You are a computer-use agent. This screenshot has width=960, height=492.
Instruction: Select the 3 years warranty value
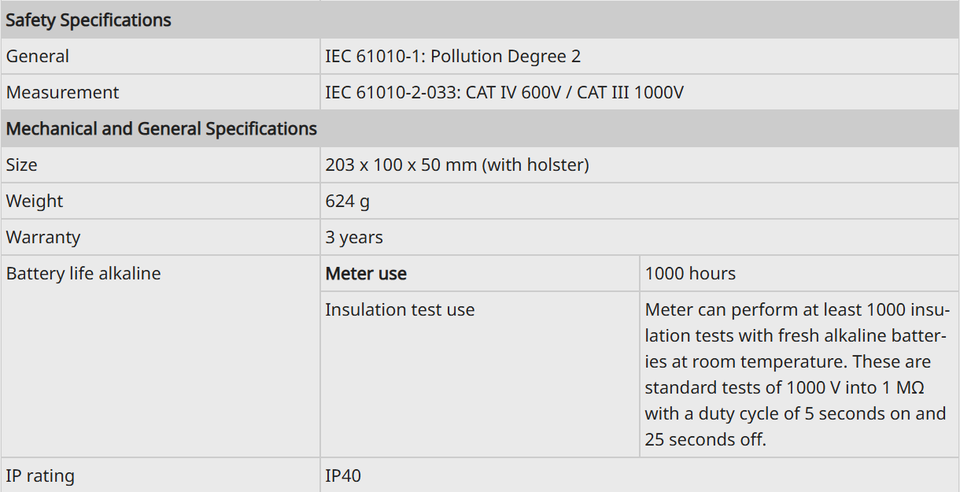(x=354, y=237)
